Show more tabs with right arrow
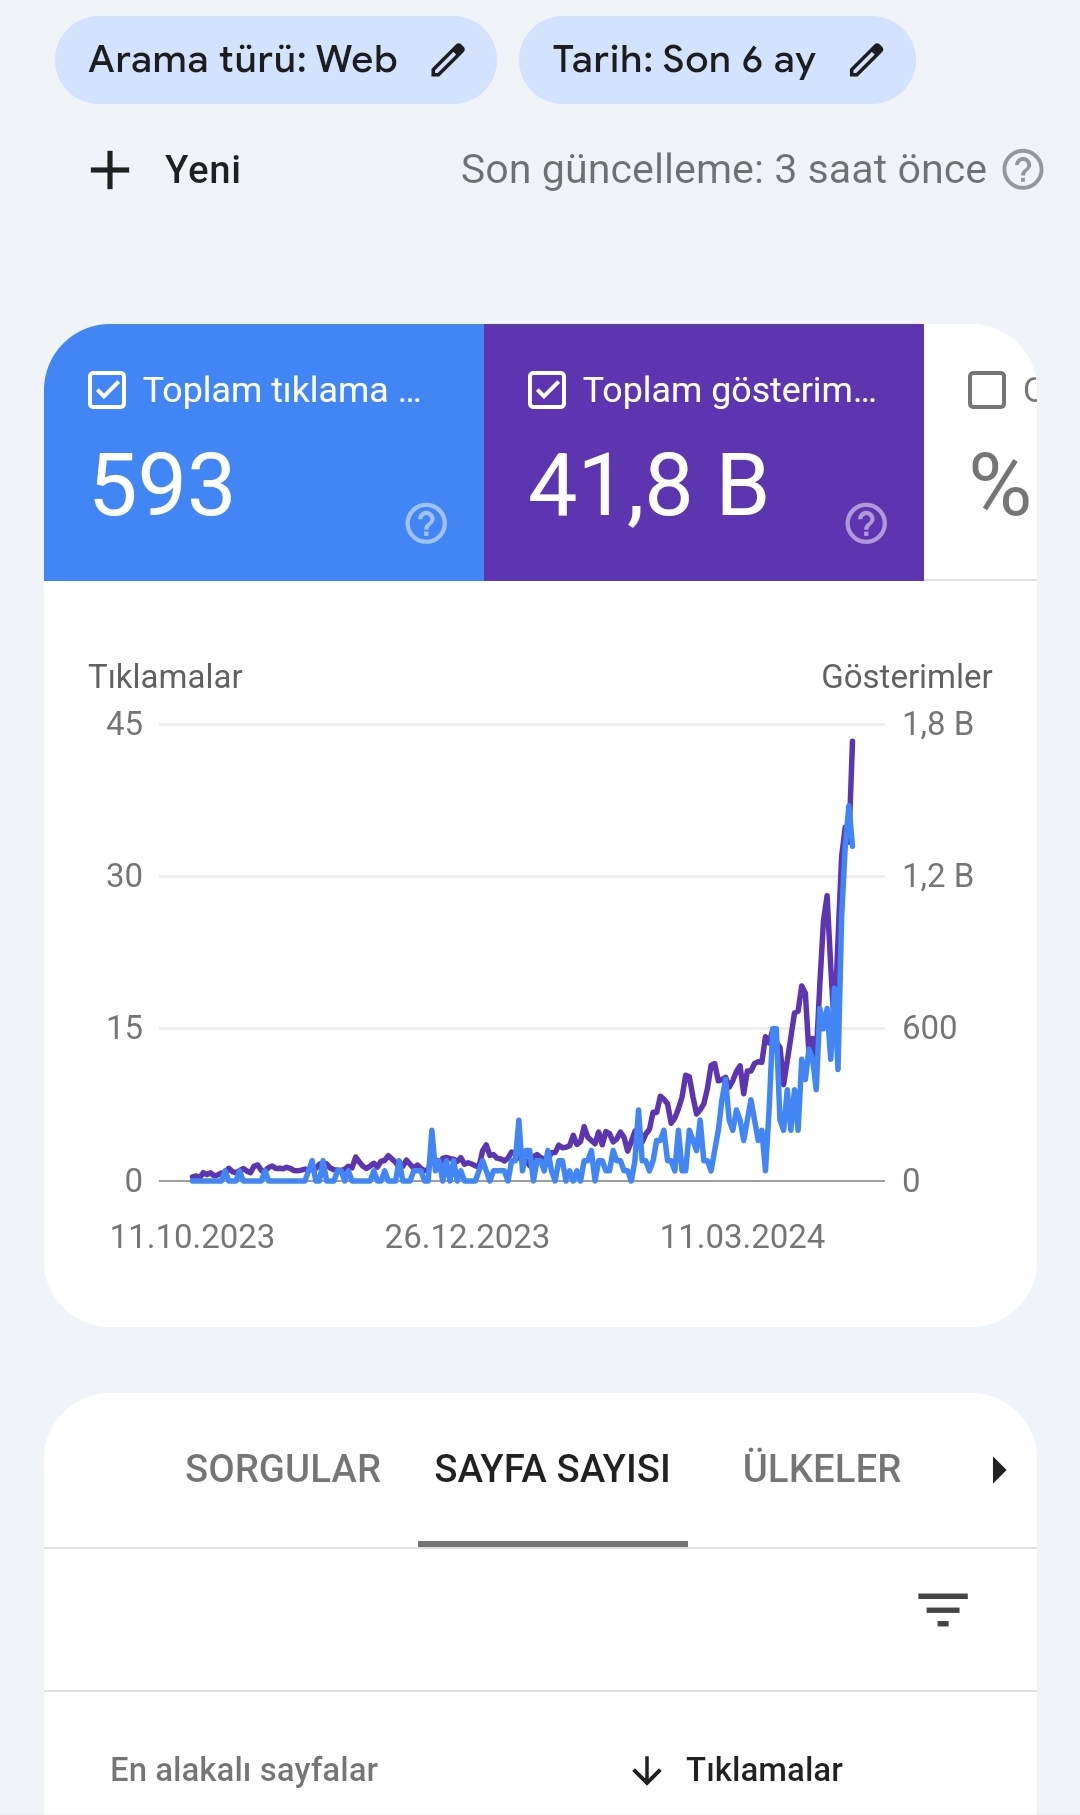The width and height of the screenshot is (1080, 1815). point(998,1470)
